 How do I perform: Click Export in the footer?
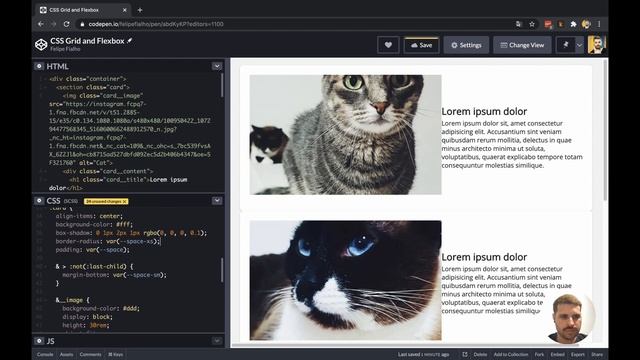point(578,354)
